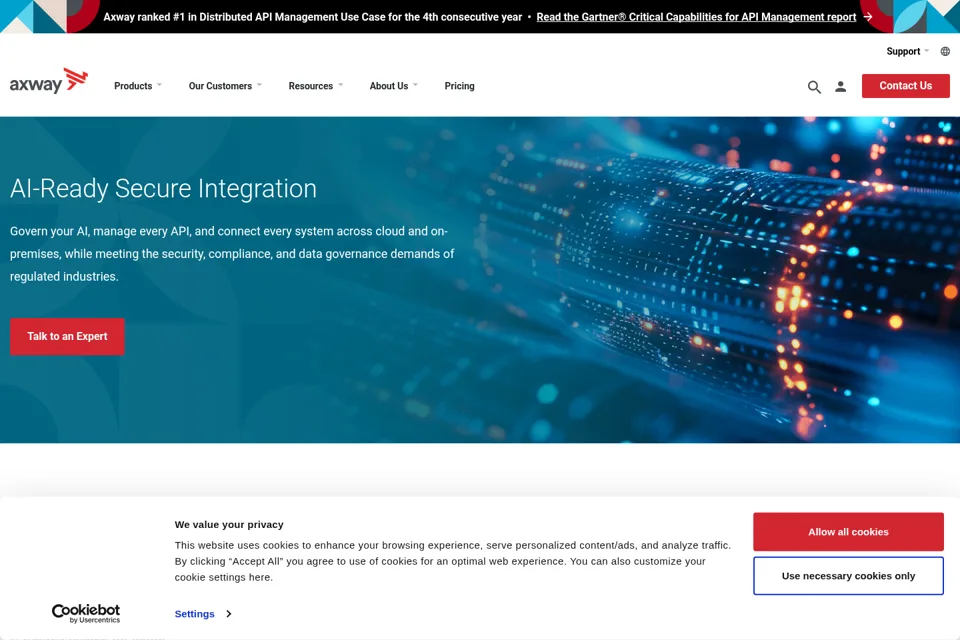
Task: Click the 'Axway ranked #1' banner text
Action: coord(312,17)
